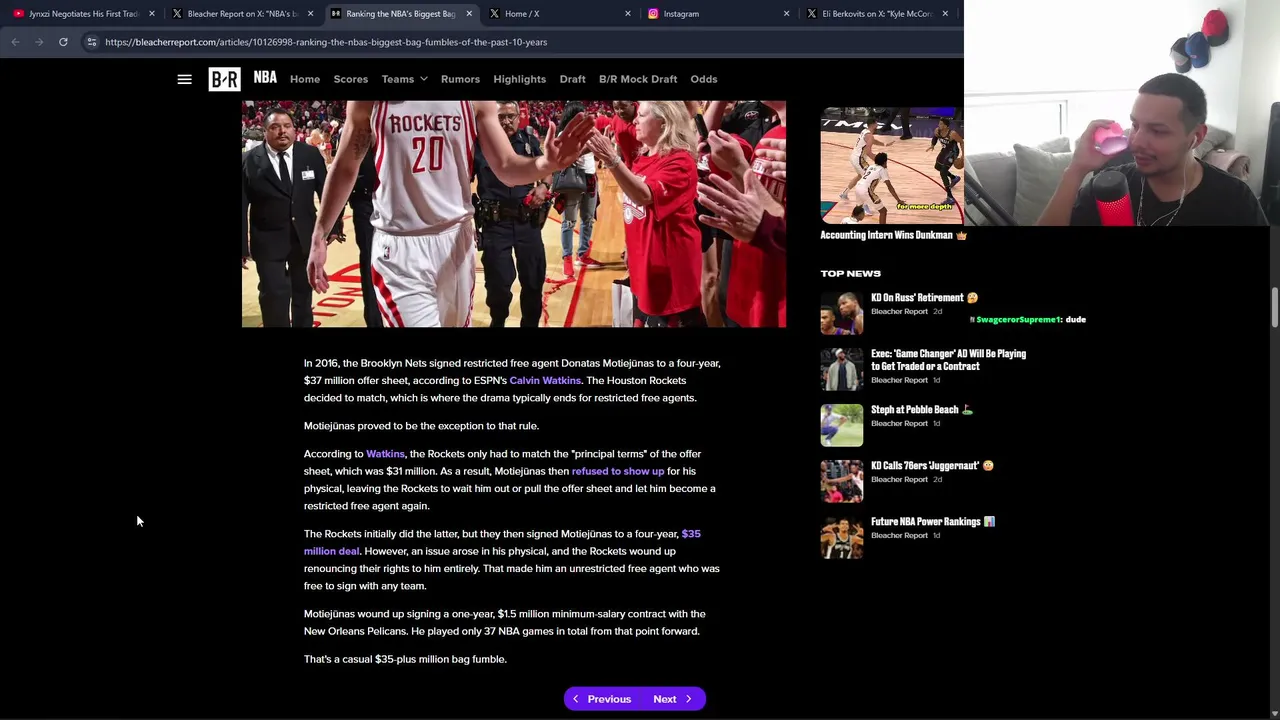Viewport: 1280px width, 720px height.
Task: Click the Future NBA Power Rankings thumbnail
Action: tap(842, 537)
